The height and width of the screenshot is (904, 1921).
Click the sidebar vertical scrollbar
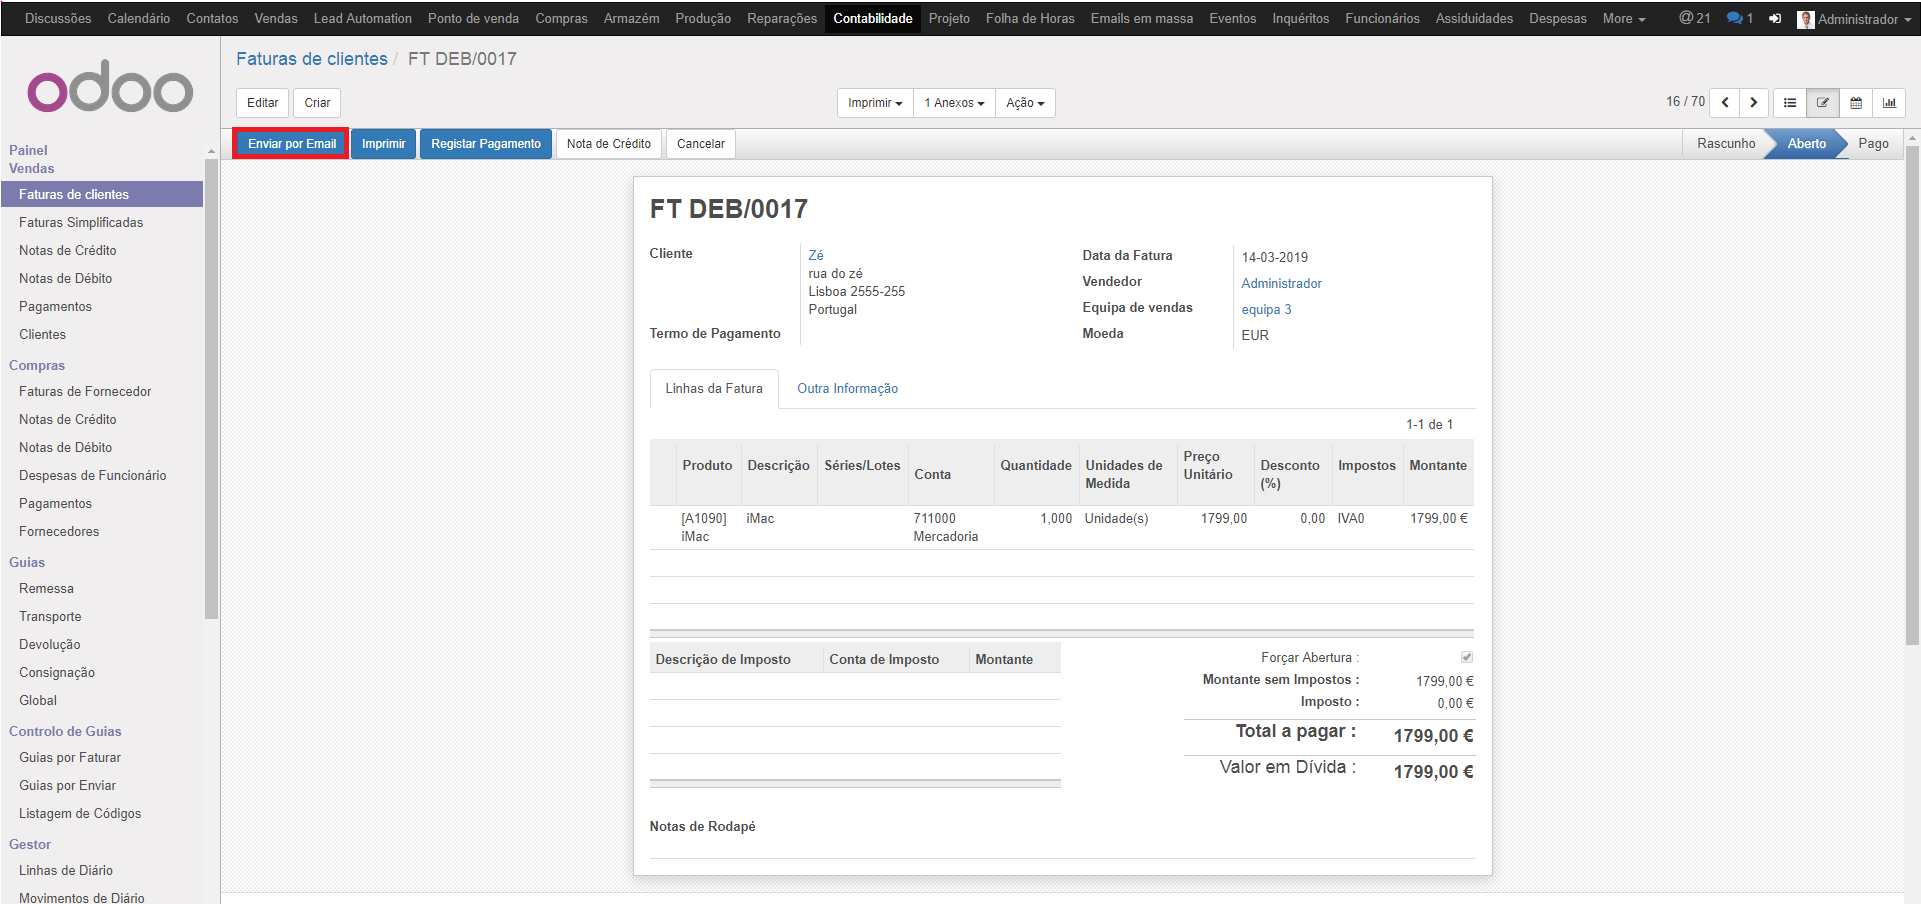click(x=211, y=400)
